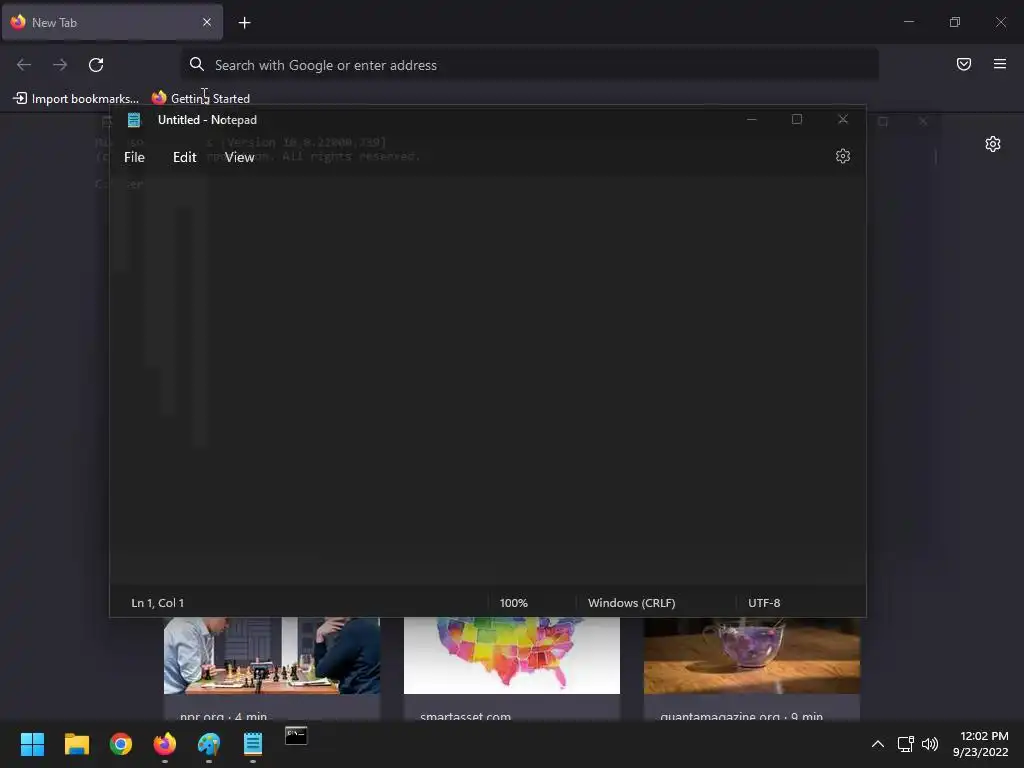Open volume control in system tray
Viewport: 1024px width, 768px height.
(929, 744)
